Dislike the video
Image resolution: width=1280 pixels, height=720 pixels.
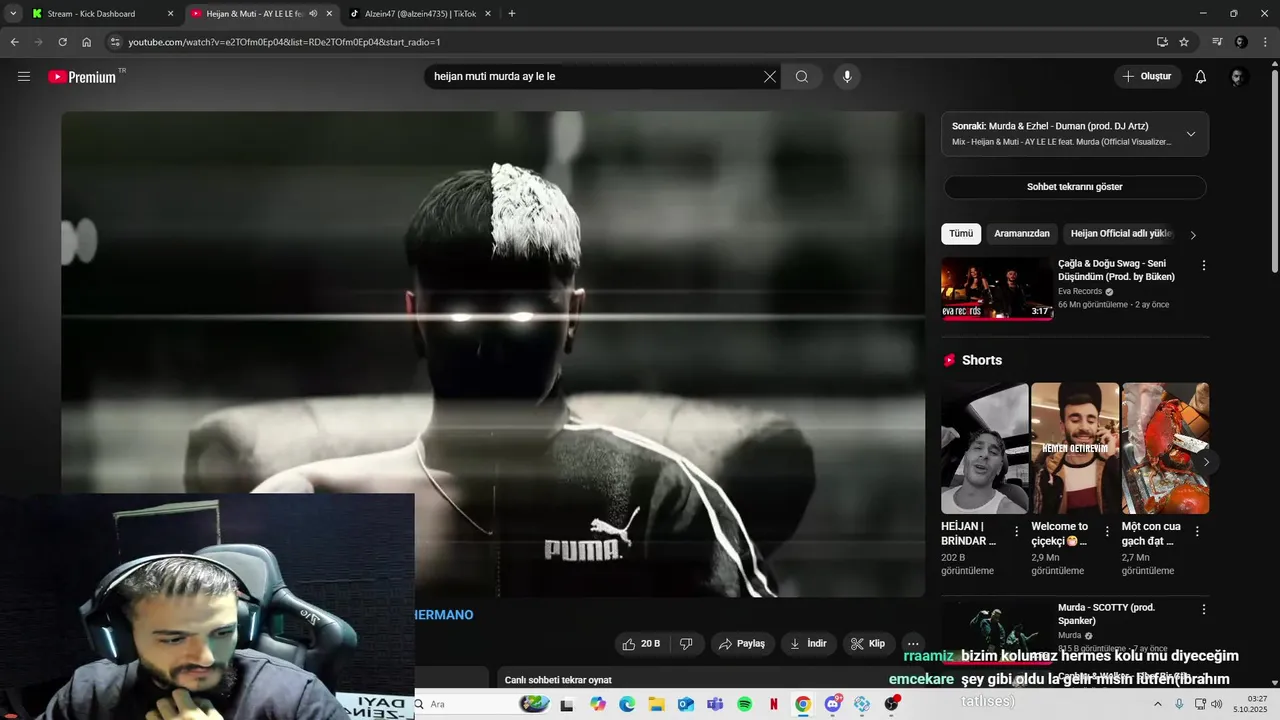686,644
